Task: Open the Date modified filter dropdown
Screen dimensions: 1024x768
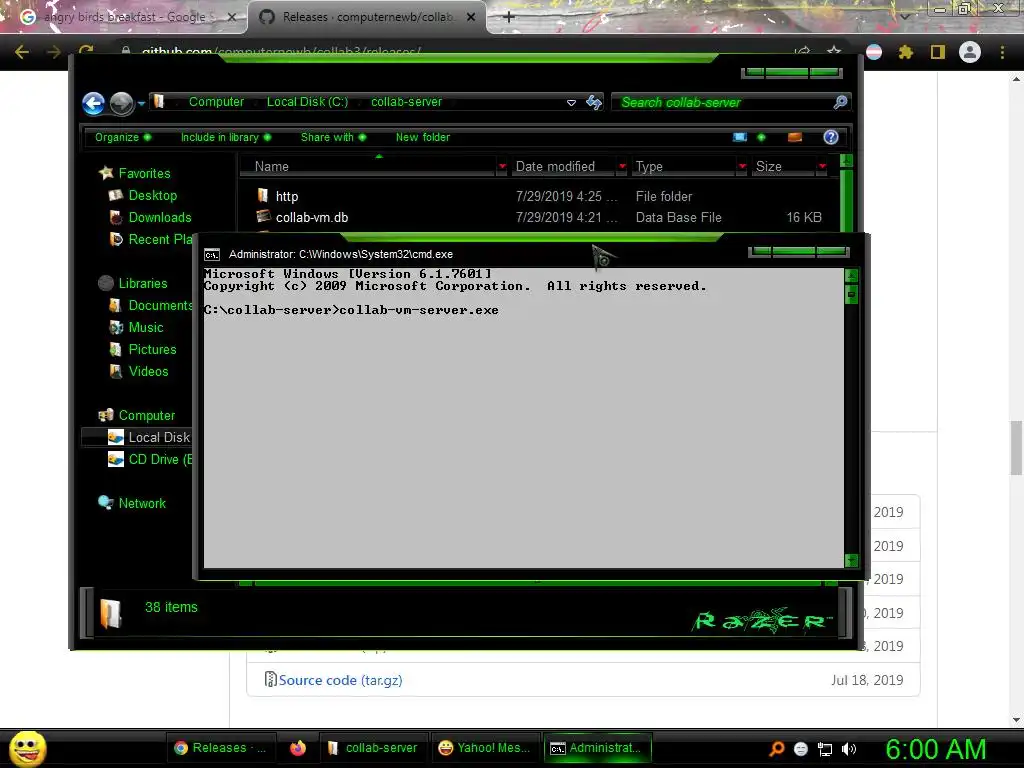Action: click(622, 167)
